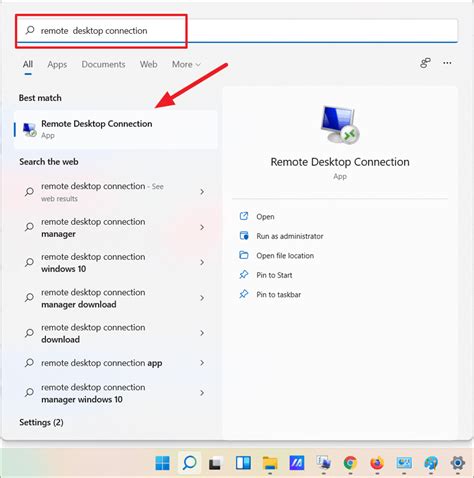Click web suggestion remote desktop connection See web results
This screenshot has height=478, width=474.
[x=102, y=192]
